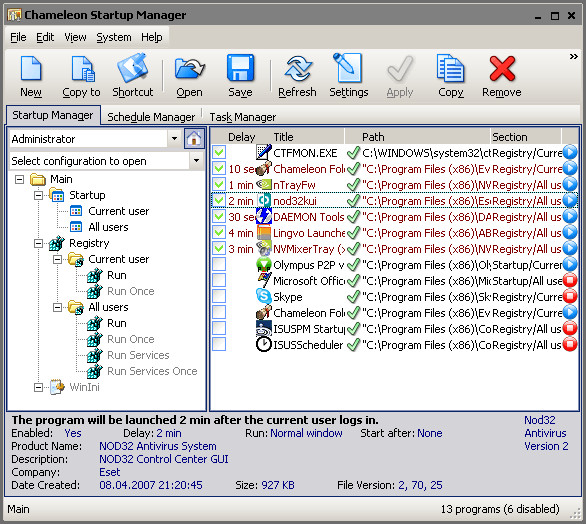Open the Select configuration dropdown
The height and width of the screenshot is (524, 586).
[197, 161]
